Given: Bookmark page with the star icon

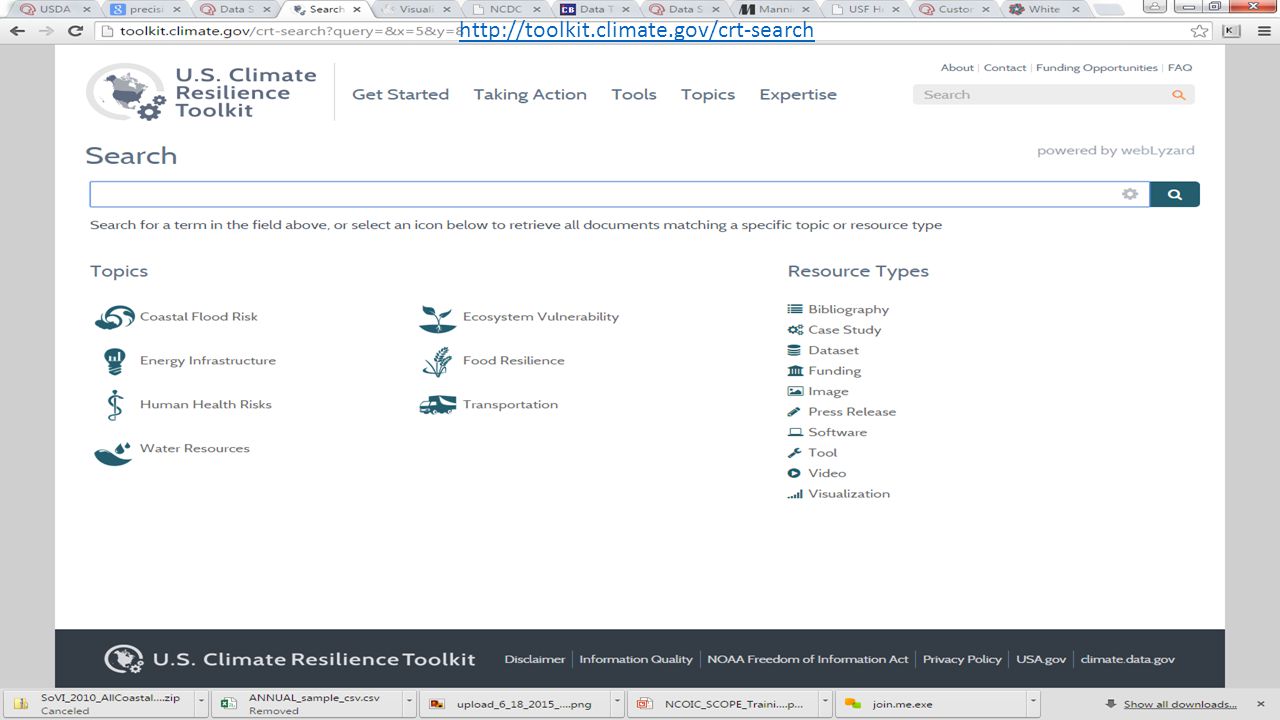Looking at the screenshot, I should click(x=1199, y=31).
